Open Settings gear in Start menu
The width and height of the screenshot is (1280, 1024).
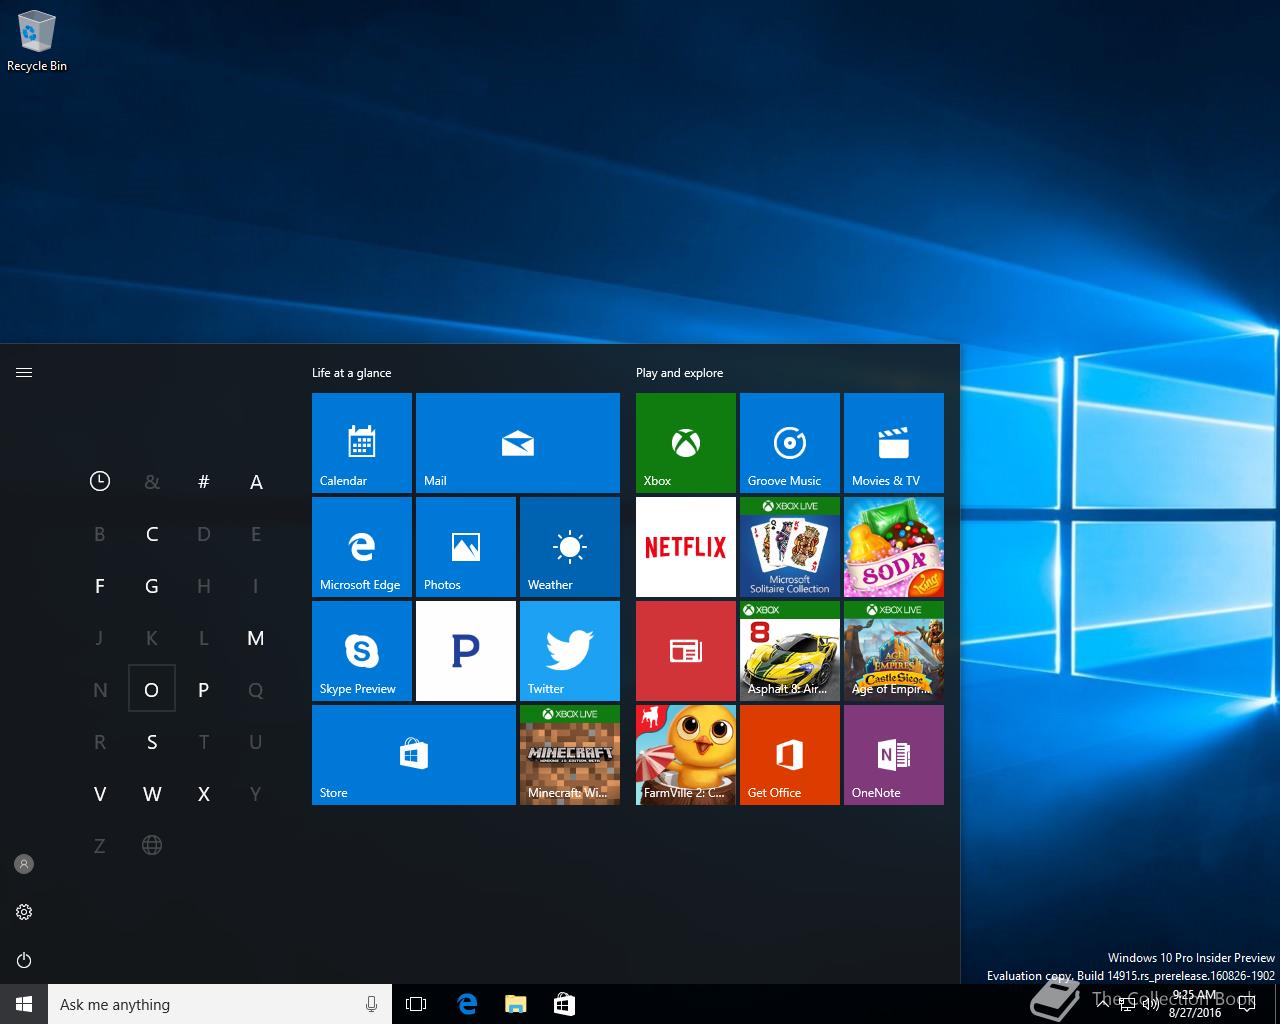coord(24,912)
